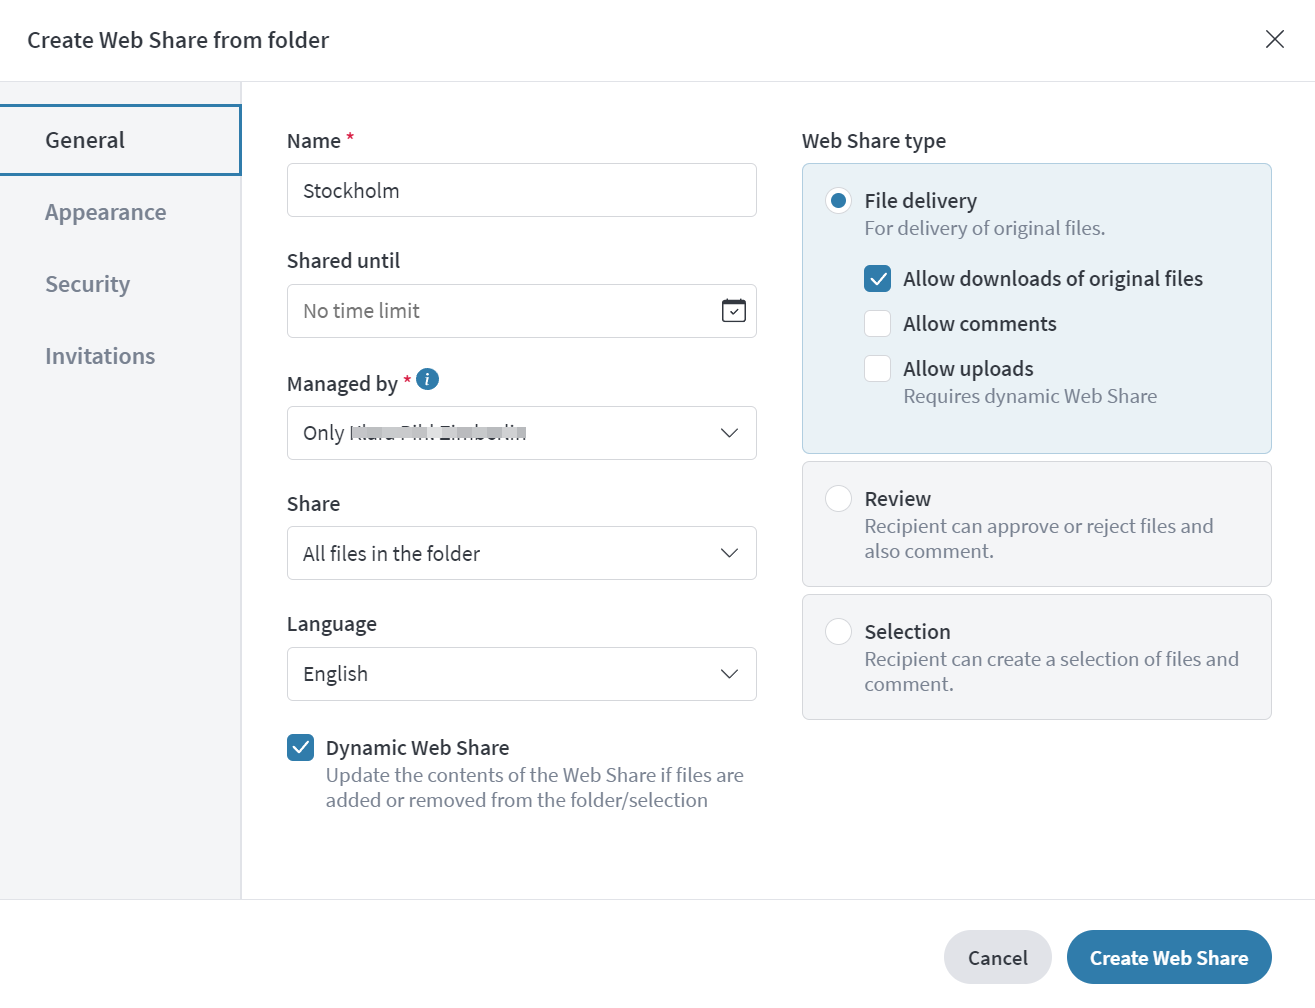1315x1008 pixels.
Task: Close the Create Web Share dialog
Action: coord(1274,39)
